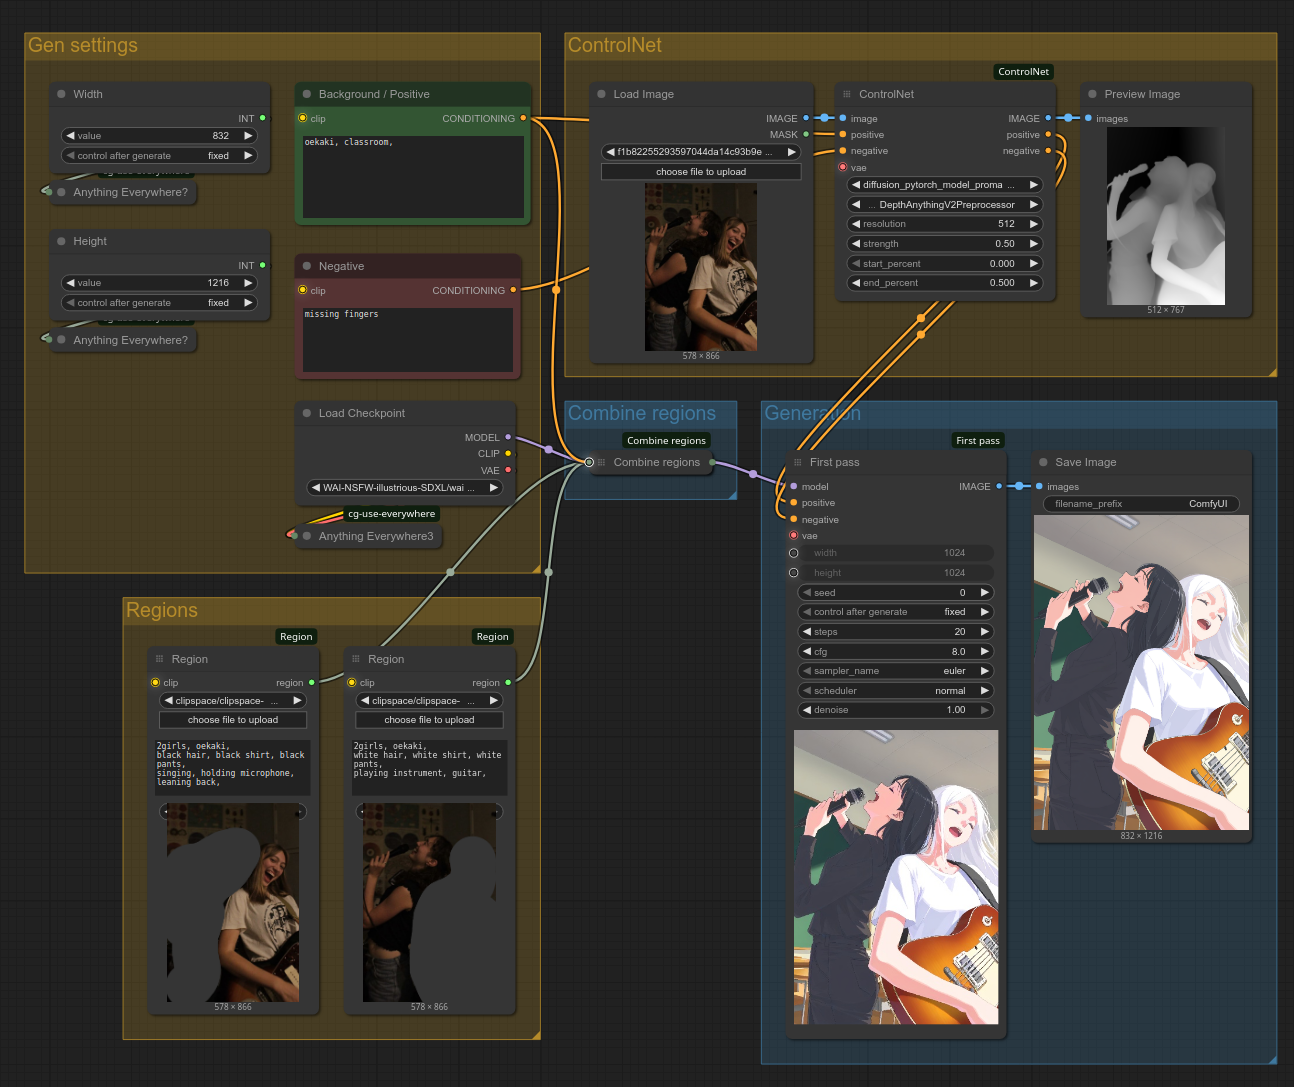Screen dimensions: 1294x1087
Task: Click the Combine regions badge label
Action: coord(666,441)
